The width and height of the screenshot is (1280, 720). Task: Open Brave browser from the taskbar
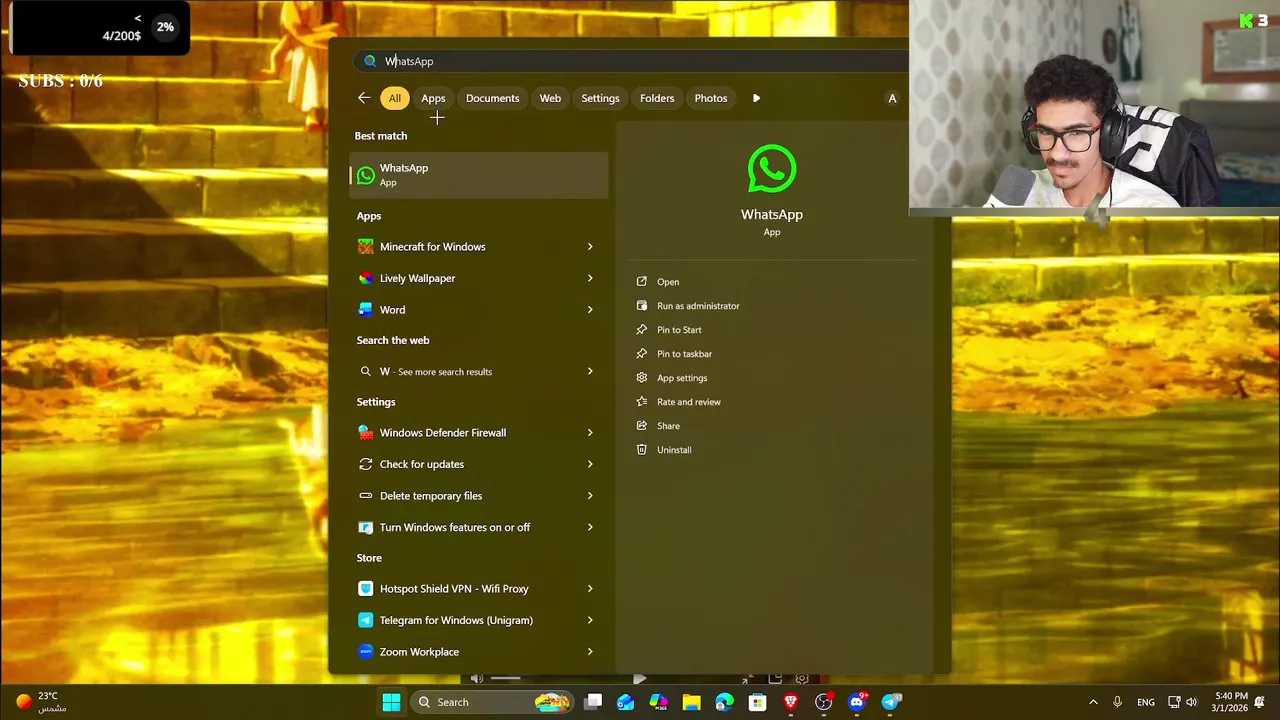tap(790, 702)
